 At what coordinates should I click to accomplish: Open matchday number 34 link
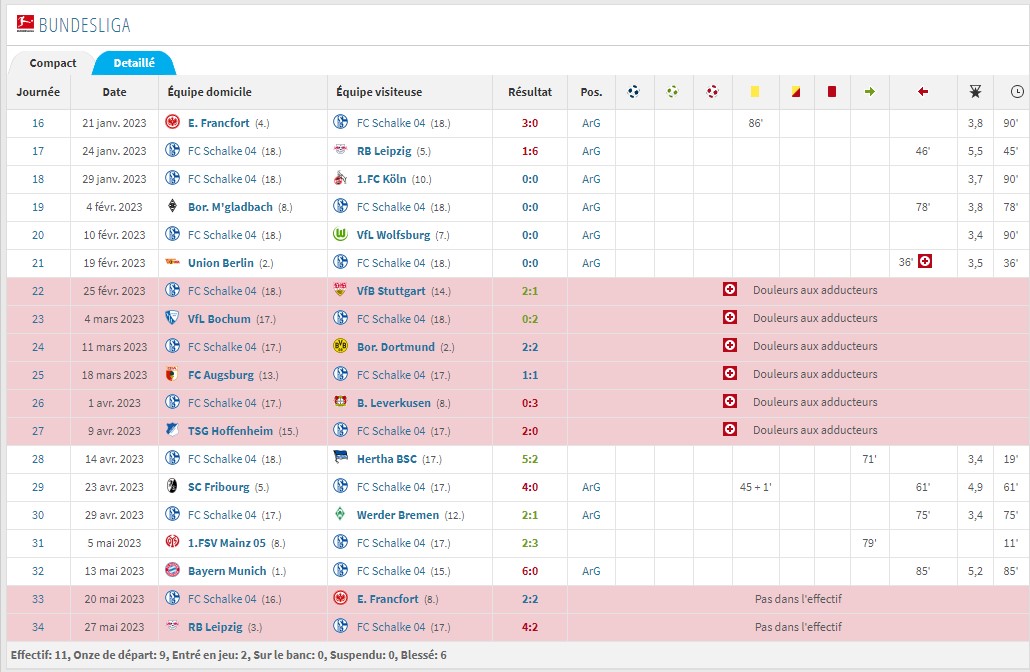38,627
